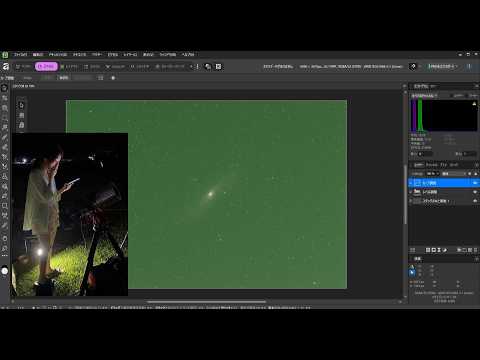Click the white dot icon in the context toolbar
The image size is (480, 360).
[x=113, y=78]
